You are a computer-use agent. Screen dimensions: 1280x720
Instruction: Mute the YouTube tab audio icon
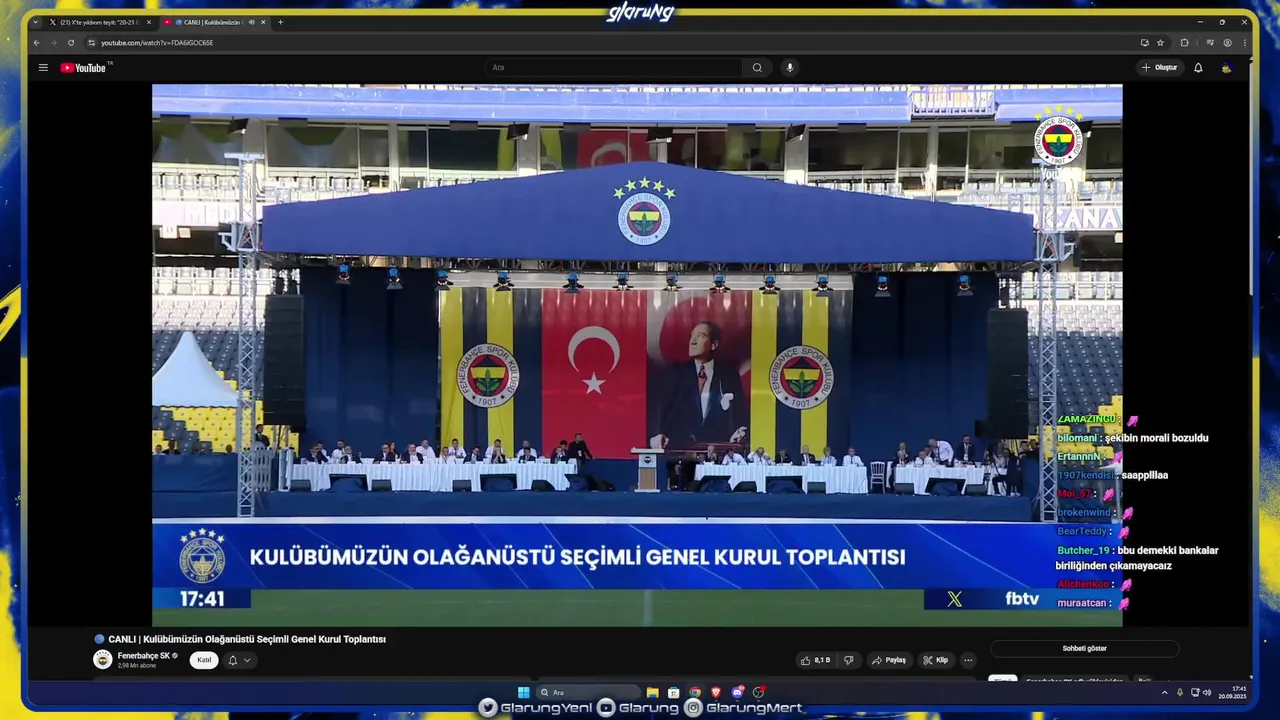(x=251, y=22)
